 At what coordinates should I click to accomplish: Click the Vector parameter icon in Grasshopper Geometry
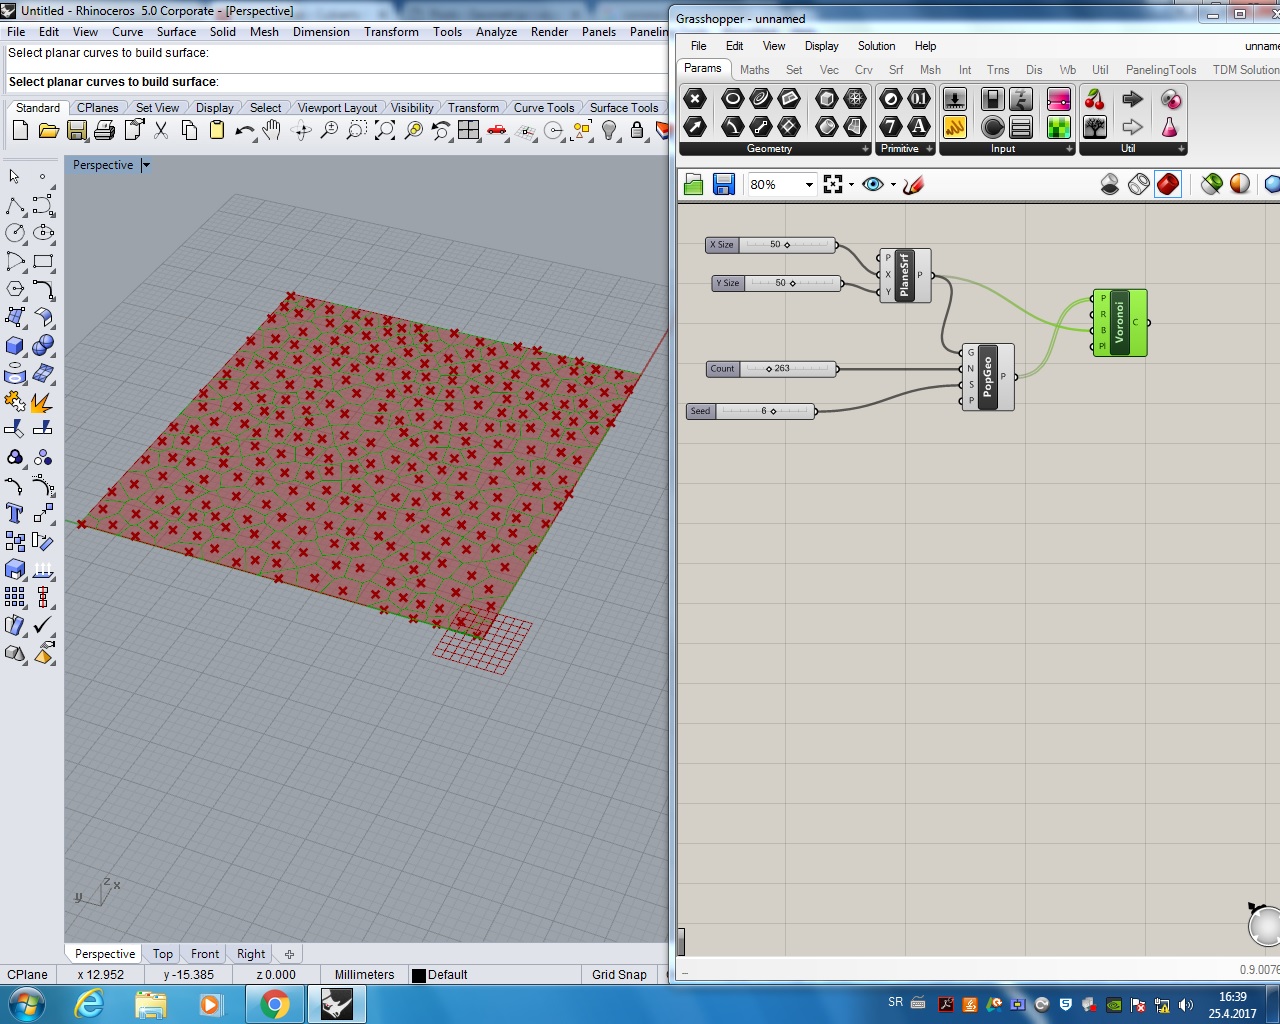[x=695, y=126]
